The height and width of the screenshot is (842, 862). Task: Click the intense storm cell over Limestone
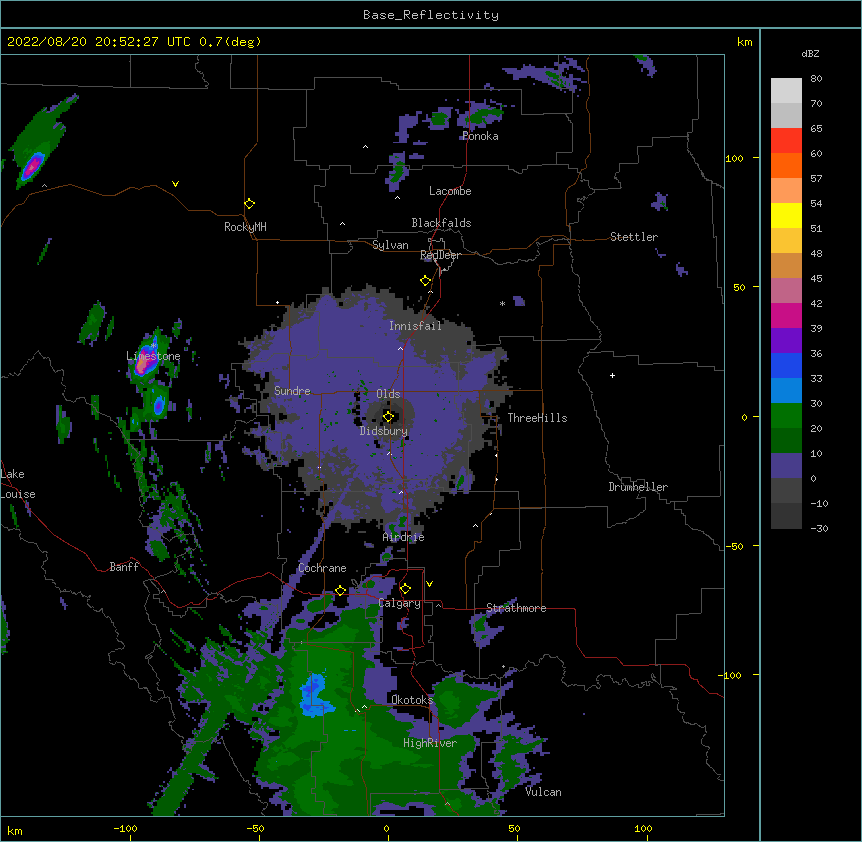pyautogui.click(x=145, y=360)
